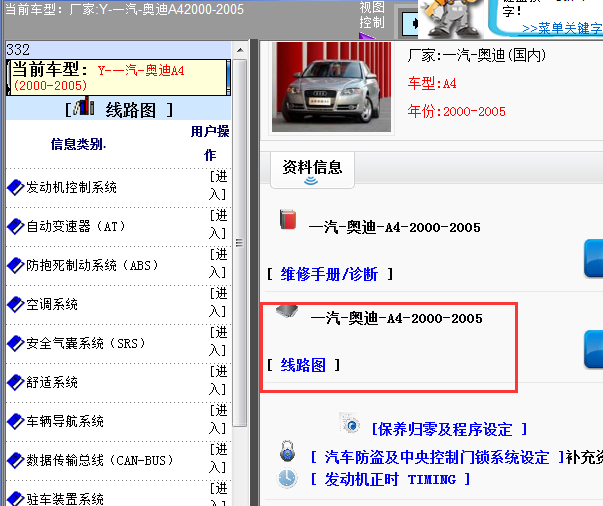Click the blue book icon beside 空调系统
This screenshot has height=506, width=603.
(16, 305)
